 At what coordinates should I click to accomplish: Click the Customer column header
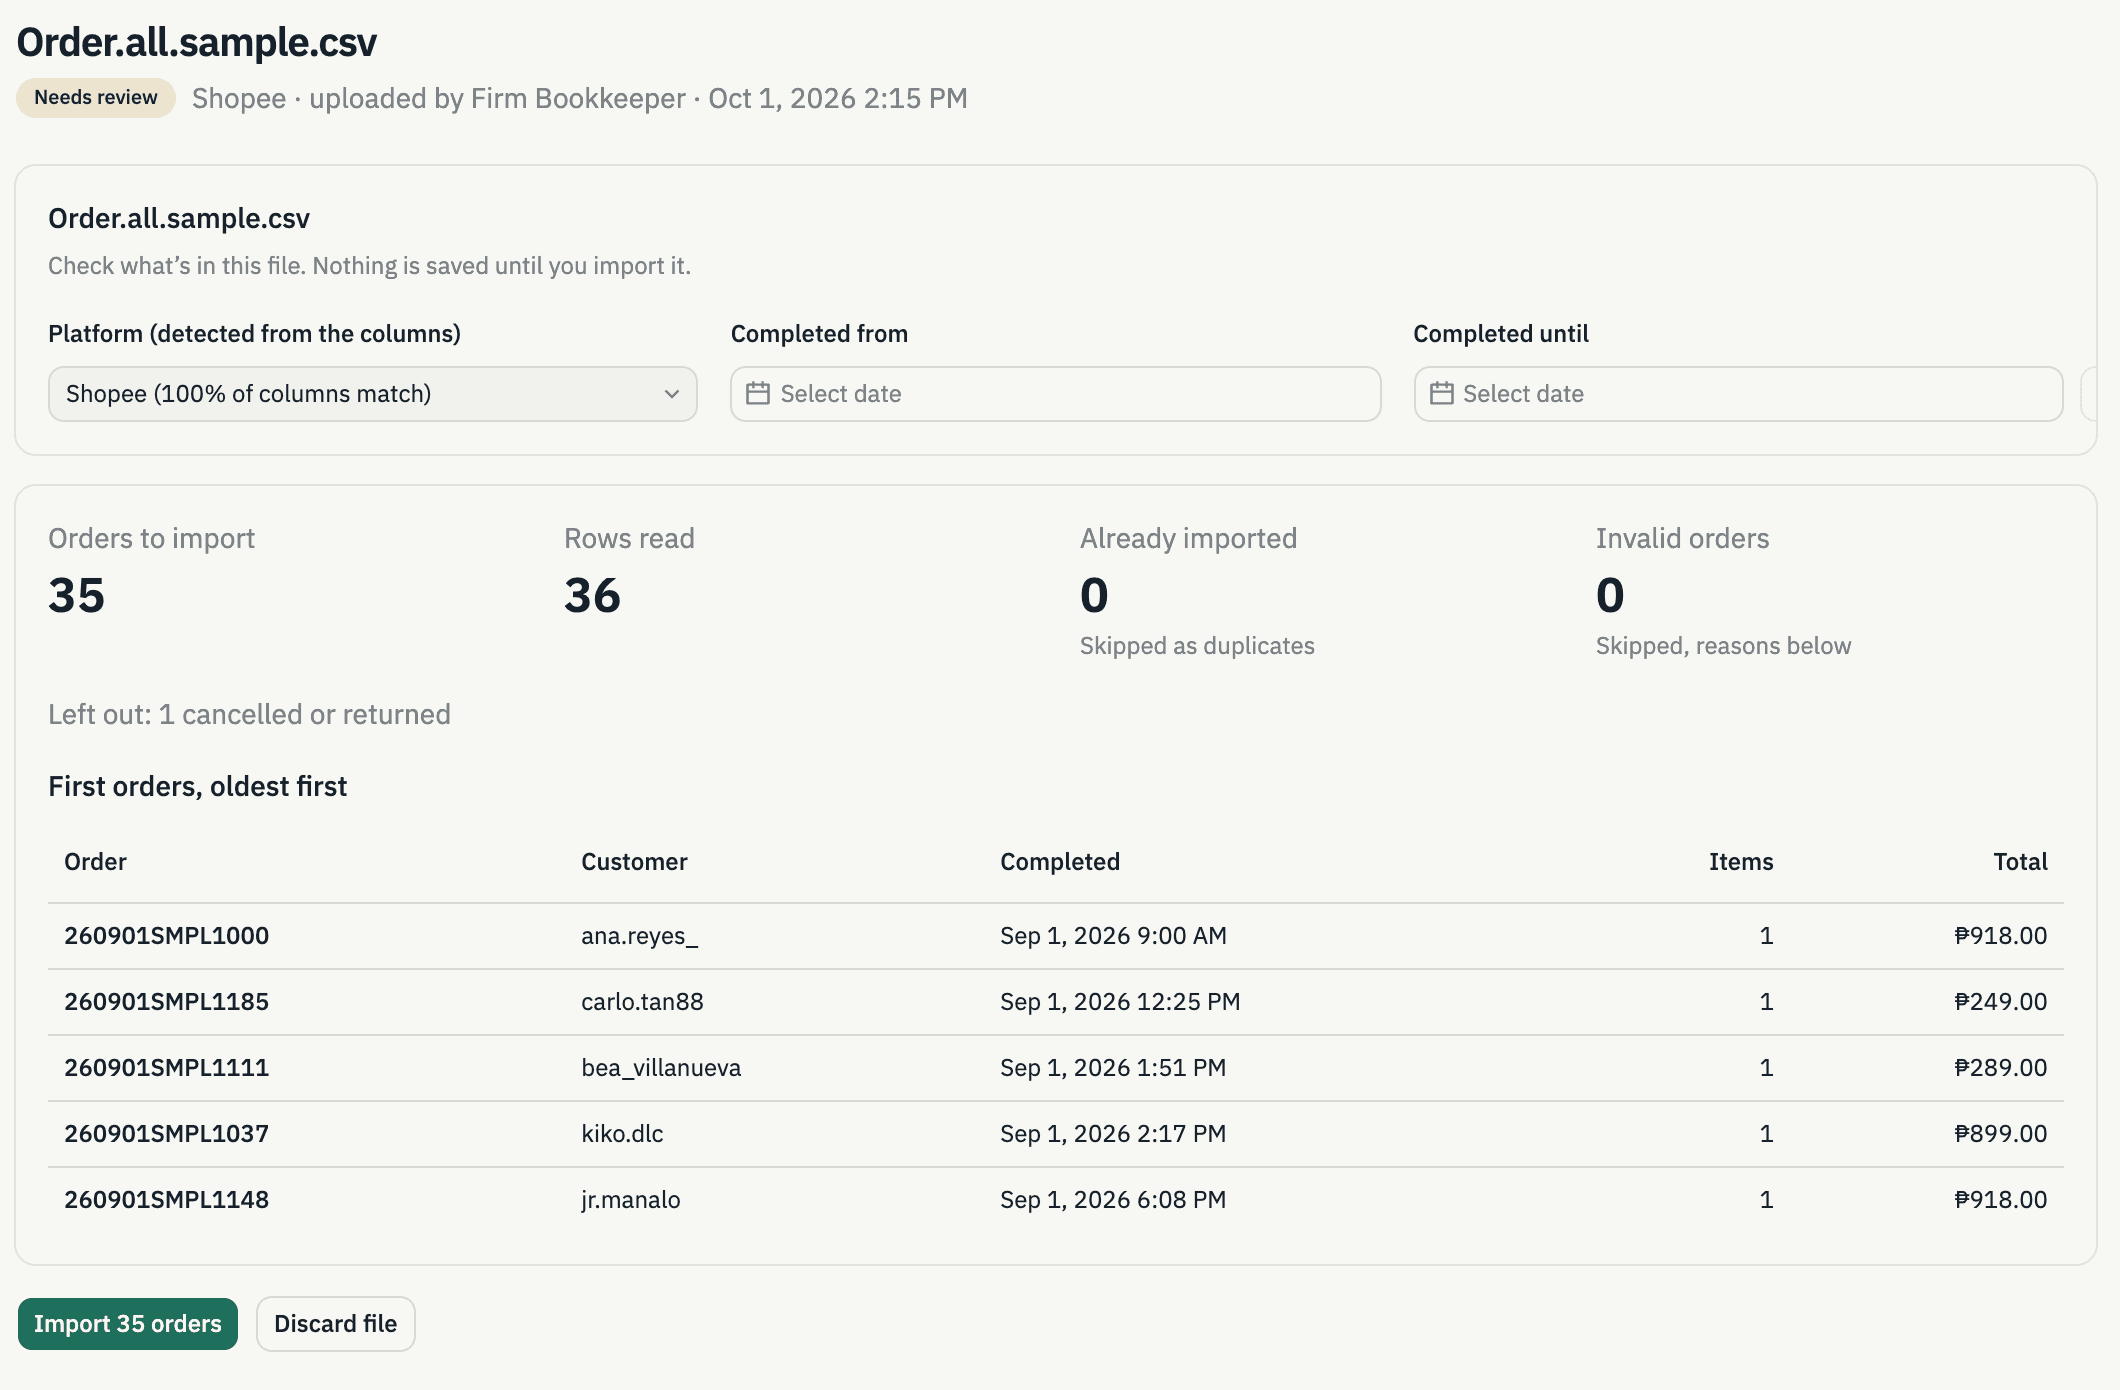(x=634, y=862)
